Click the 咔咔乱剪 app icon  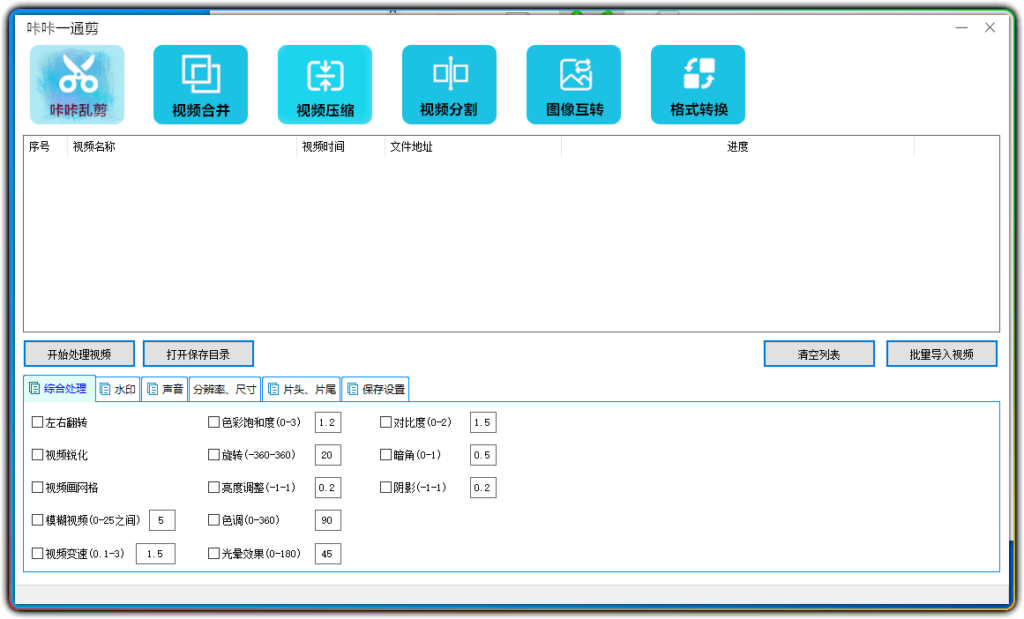tap(77, 84)
